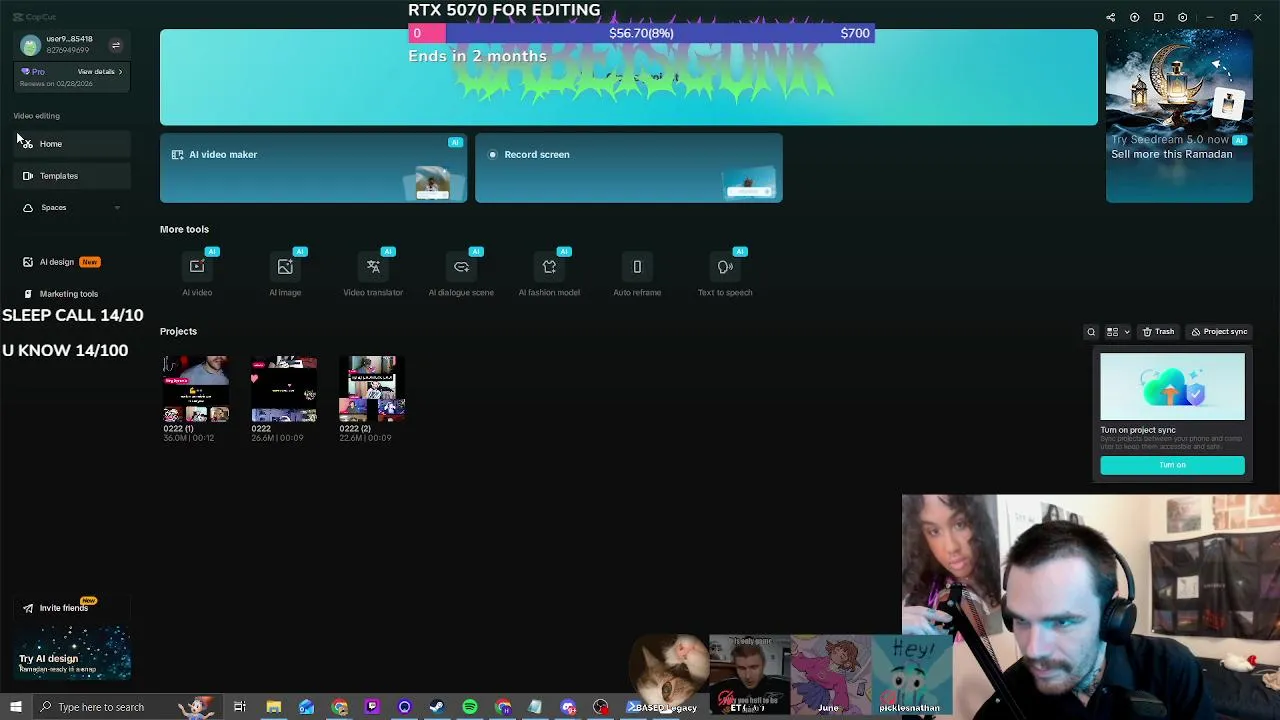Click the Try AI design promo banner

coord(73,653)
